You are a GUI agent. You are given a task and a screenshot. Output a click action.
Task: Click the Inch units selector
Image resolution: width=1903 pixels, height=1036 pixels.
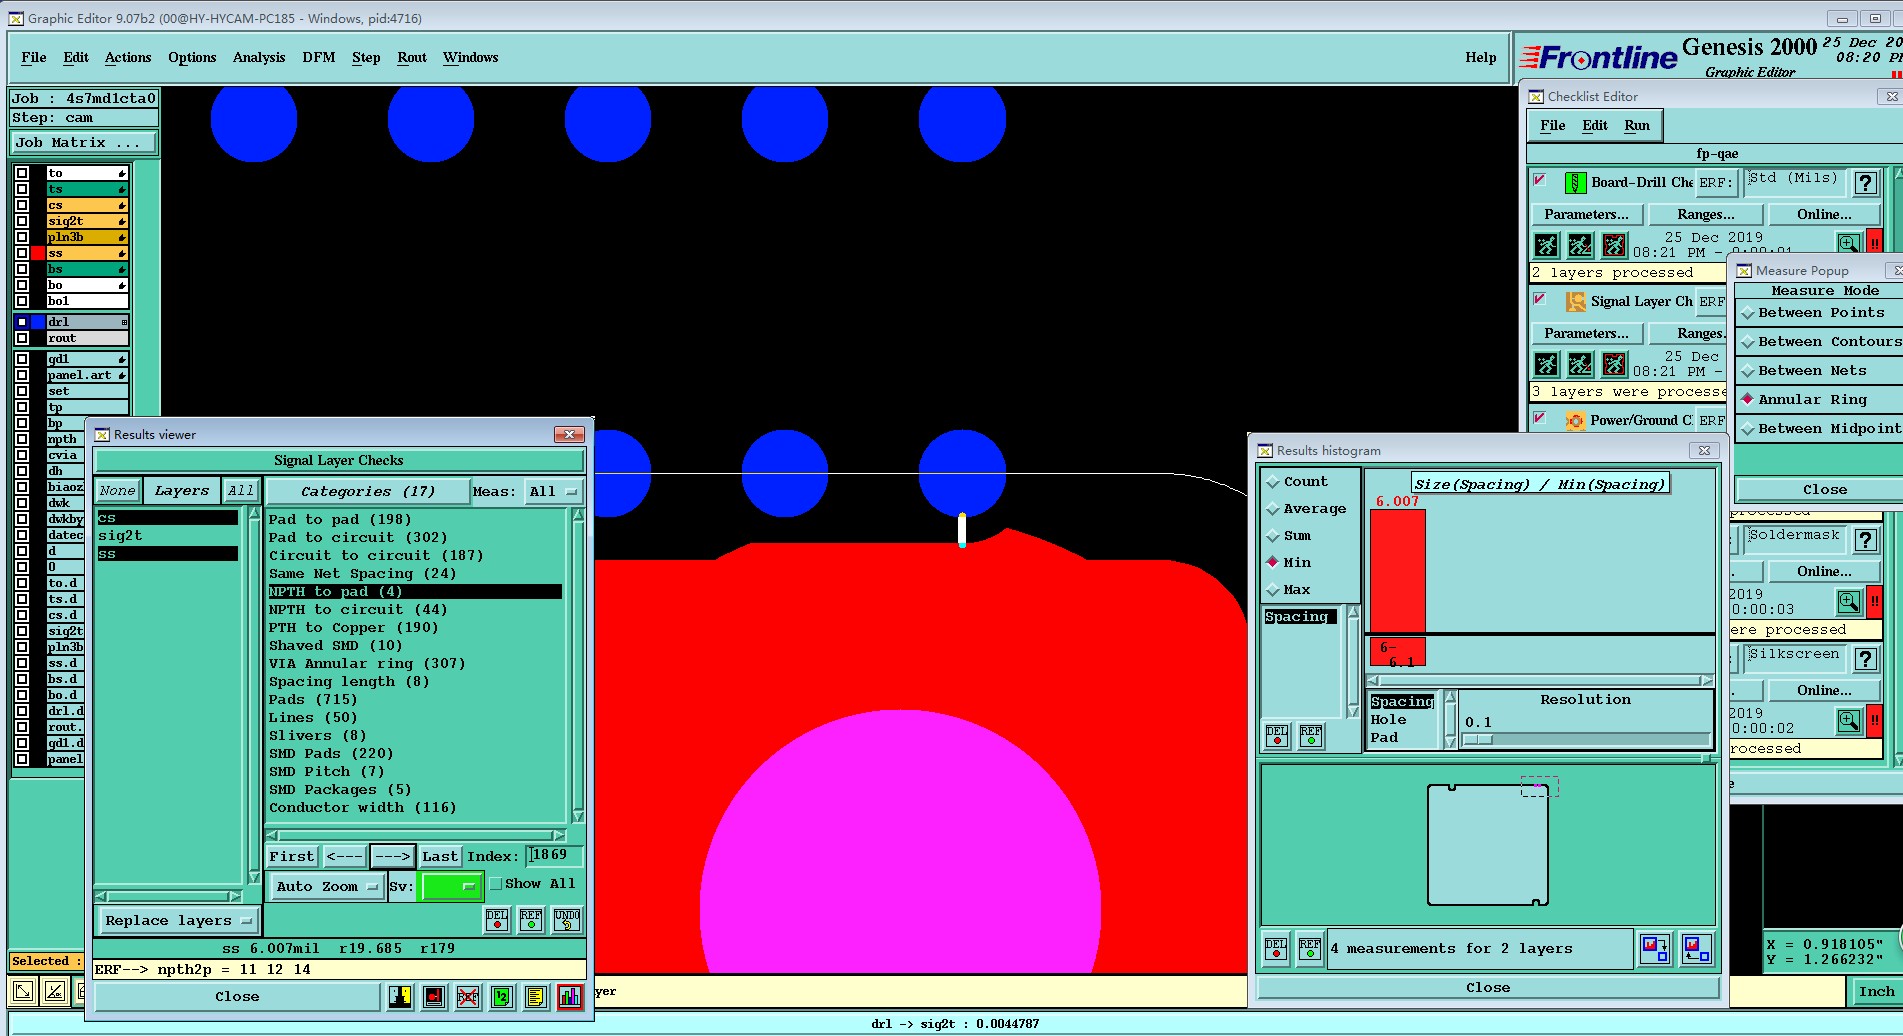1875,992
